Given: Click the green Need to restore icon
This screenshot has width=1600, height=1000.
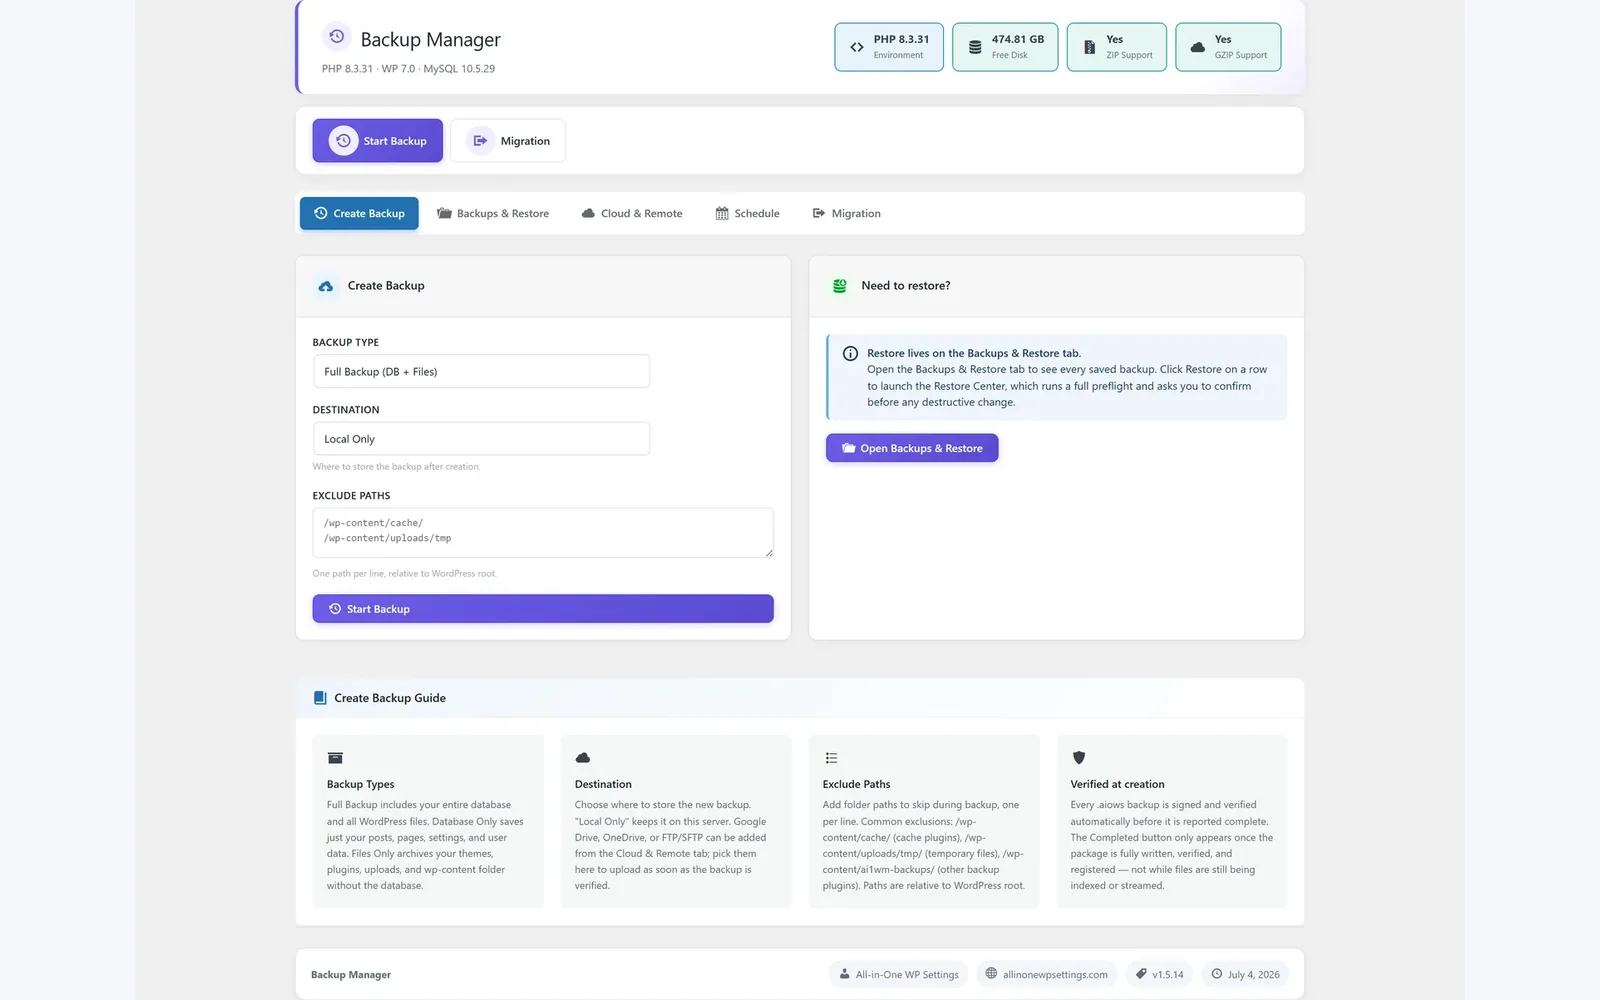Looking at the screenshot, I should pos(840,286).
